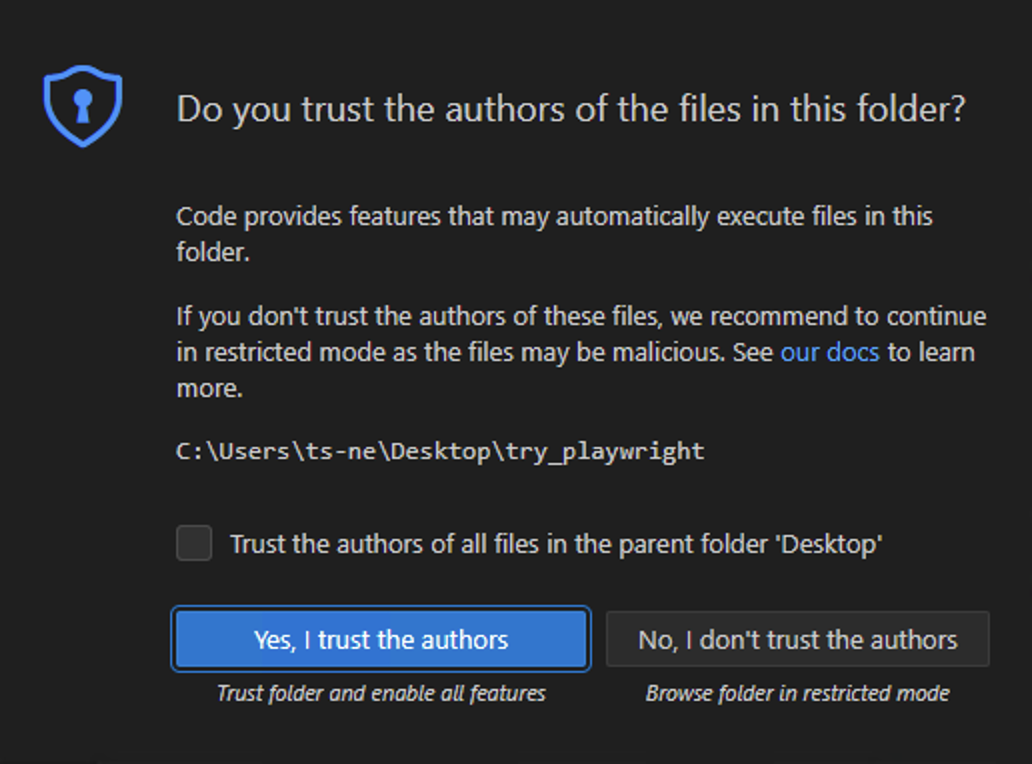Click the 'Do you trust the authors' heading

(571, 109)
